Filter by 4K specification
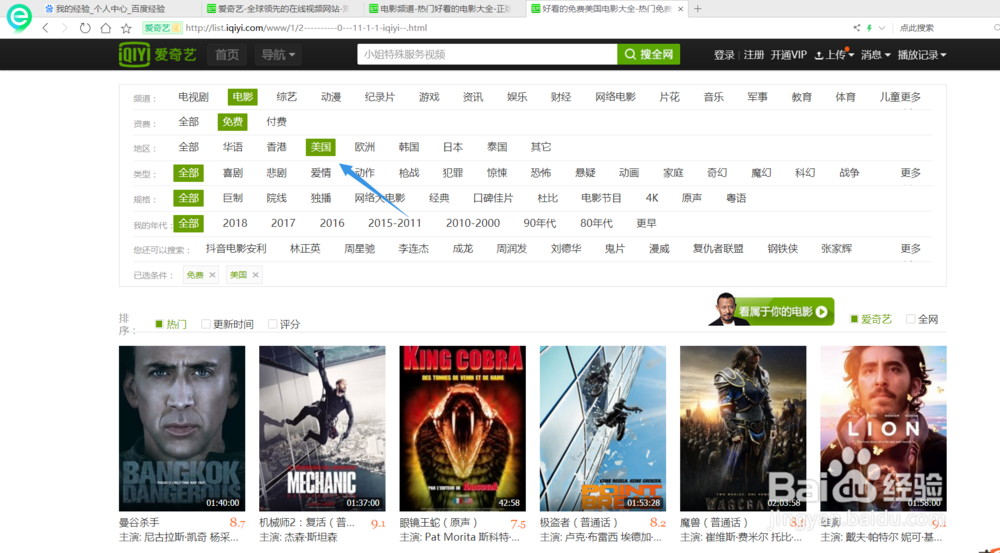Viewport: 1000px width, 553px height. 652,198
